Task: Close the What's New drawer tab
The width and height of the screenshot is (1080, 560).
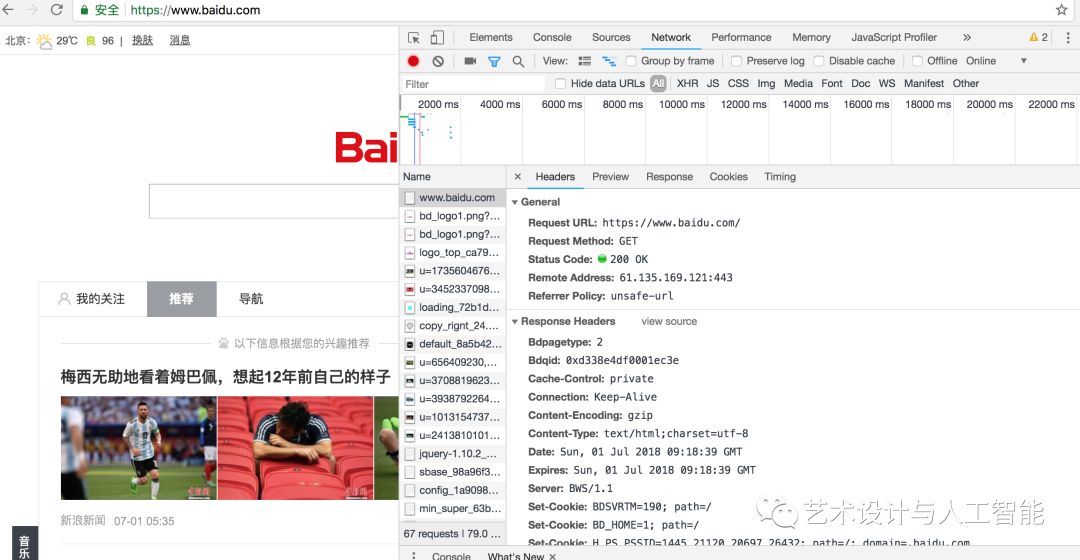Action: 552,556
